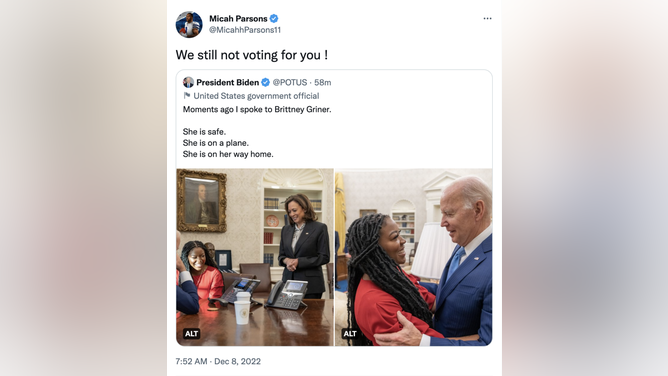This screenshot has width=668, height=376.
Task: Click the 7:52 AM · Dec 8, 2022 timestamp
Action: (x=218, y=361)
